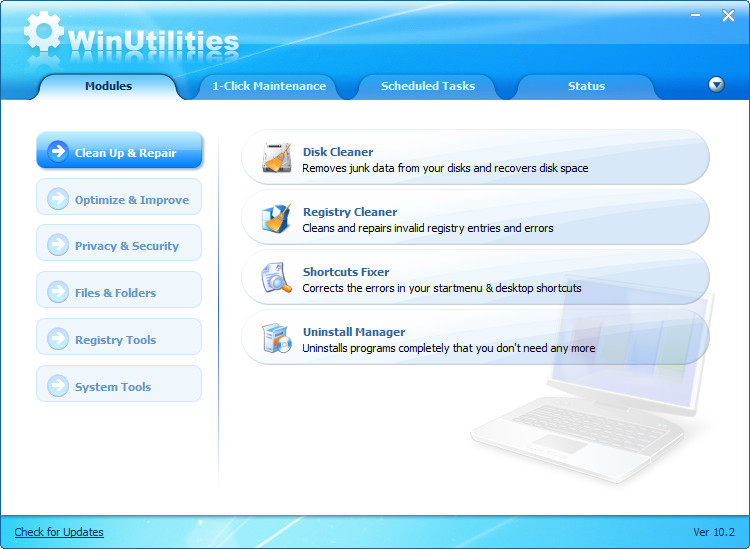Click the Check for Updates link
750x549 pixels.
[x=59, y=532]
